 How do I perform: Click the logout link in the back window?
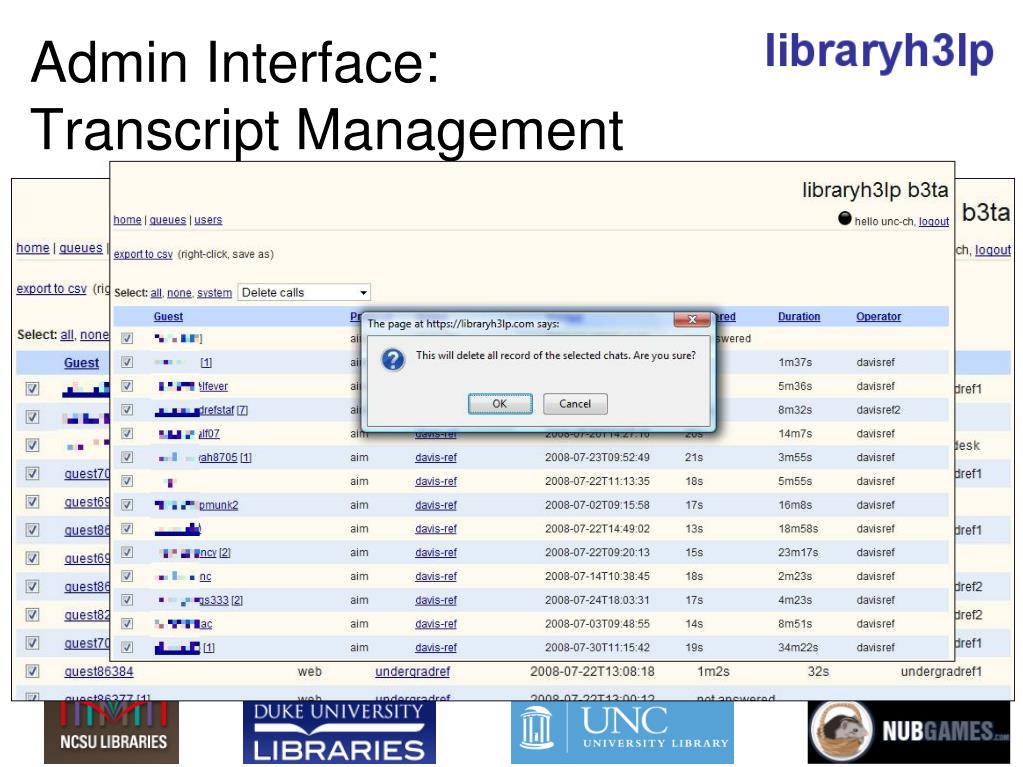tap(993, 250)
